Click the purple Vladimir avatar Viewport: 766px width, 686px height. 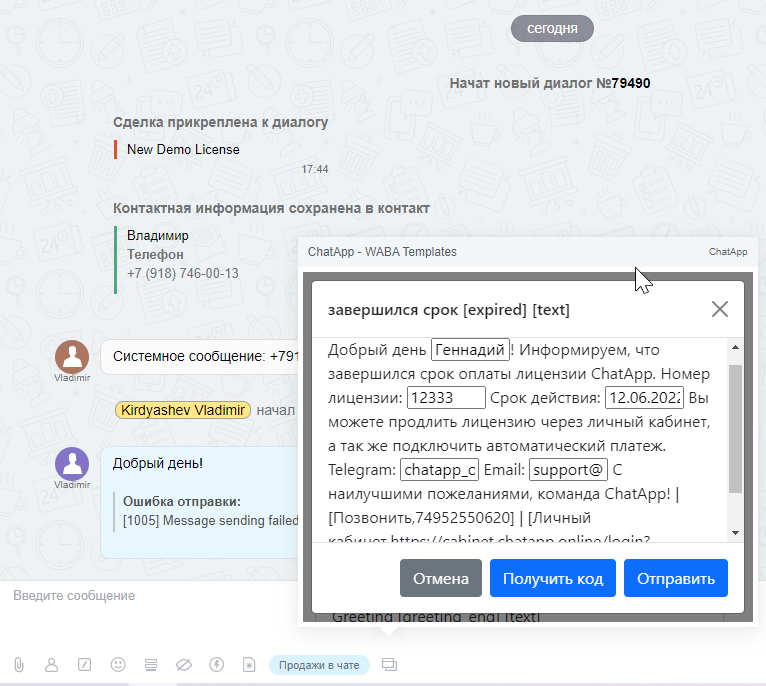pos(72,464)
